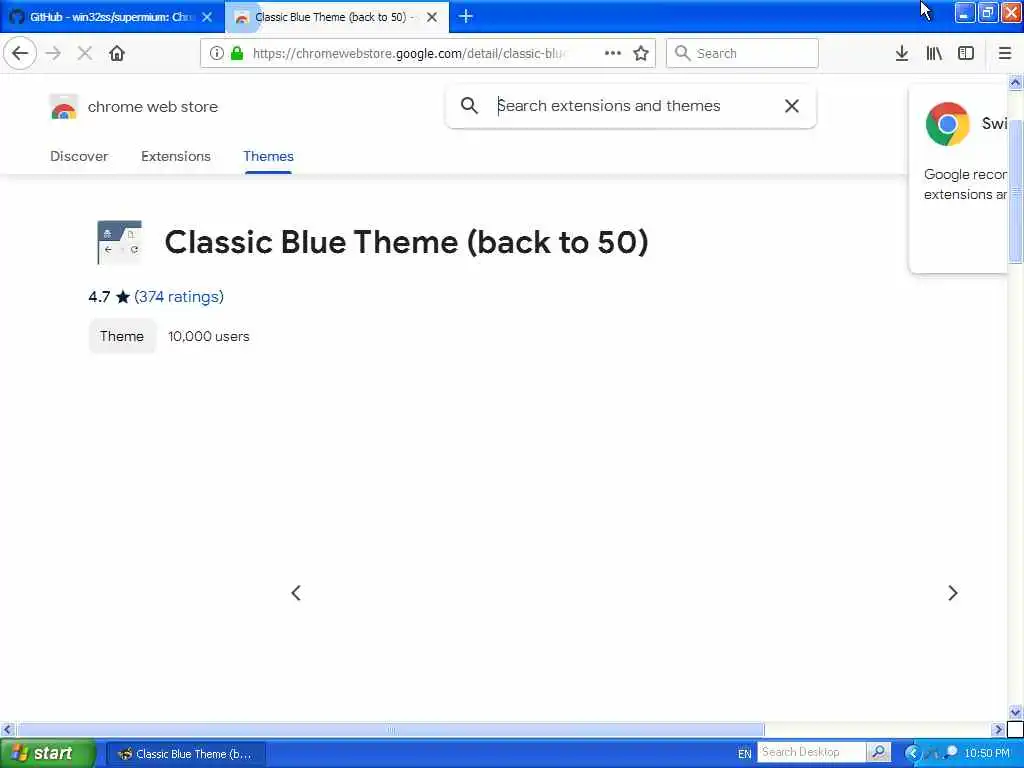This screenshot has width=1024, height=768.
Task: Click the Chrome logo in side panel
Action: [947, 123]
